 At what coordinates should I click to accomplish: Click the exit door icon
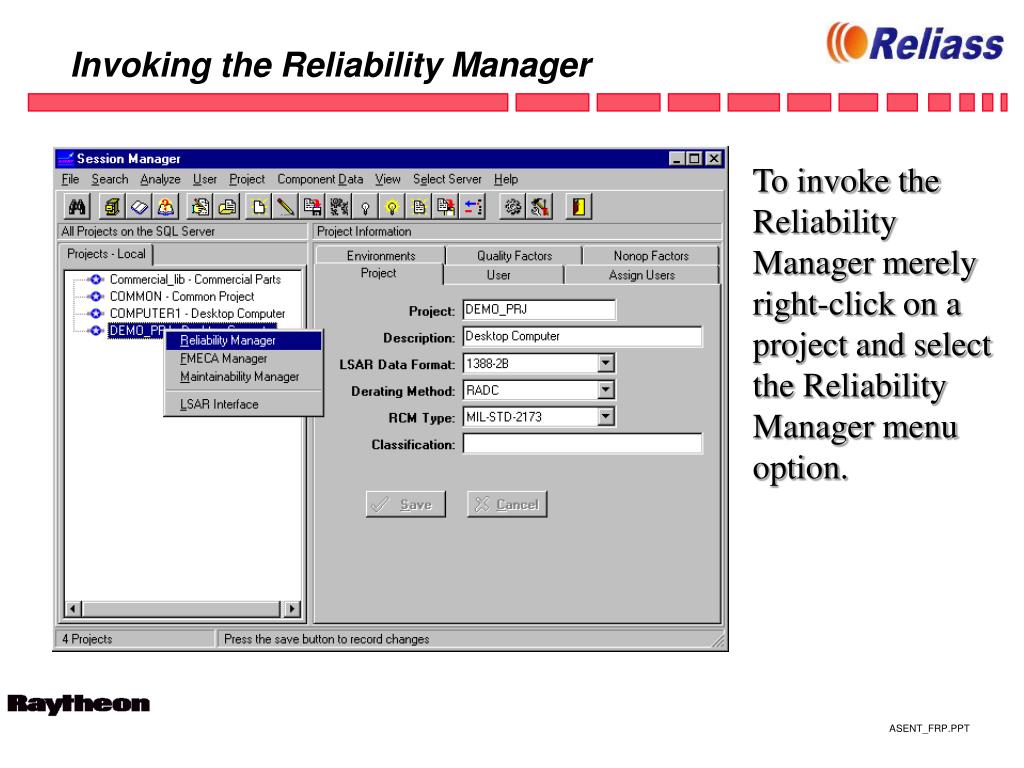(578, 207)
